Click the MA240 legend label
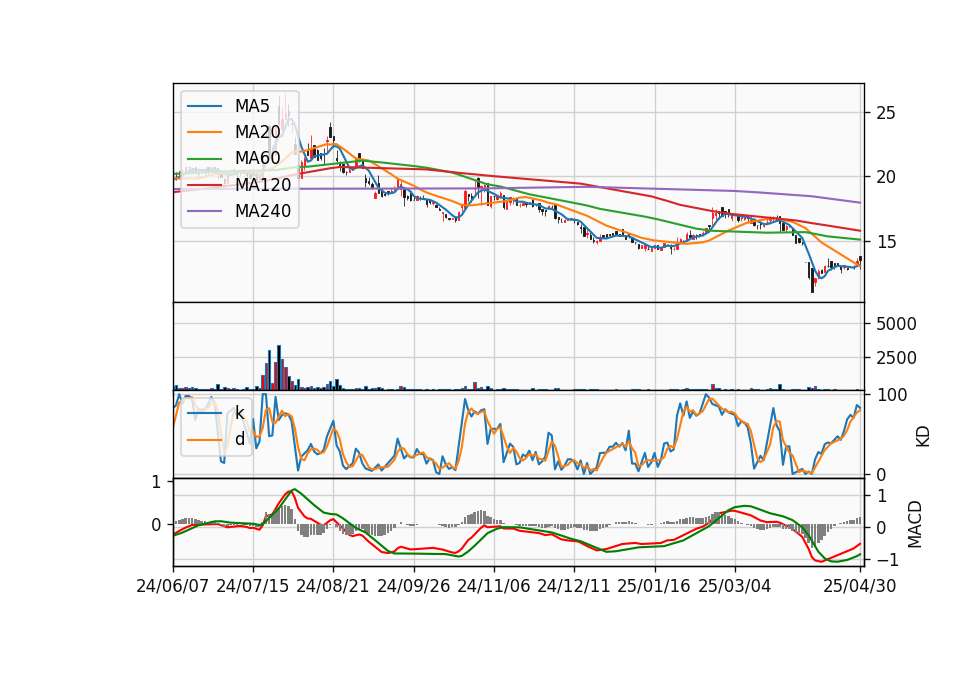Image resolution: width=960 pixels, height=690 pixels. pos(263,211)
